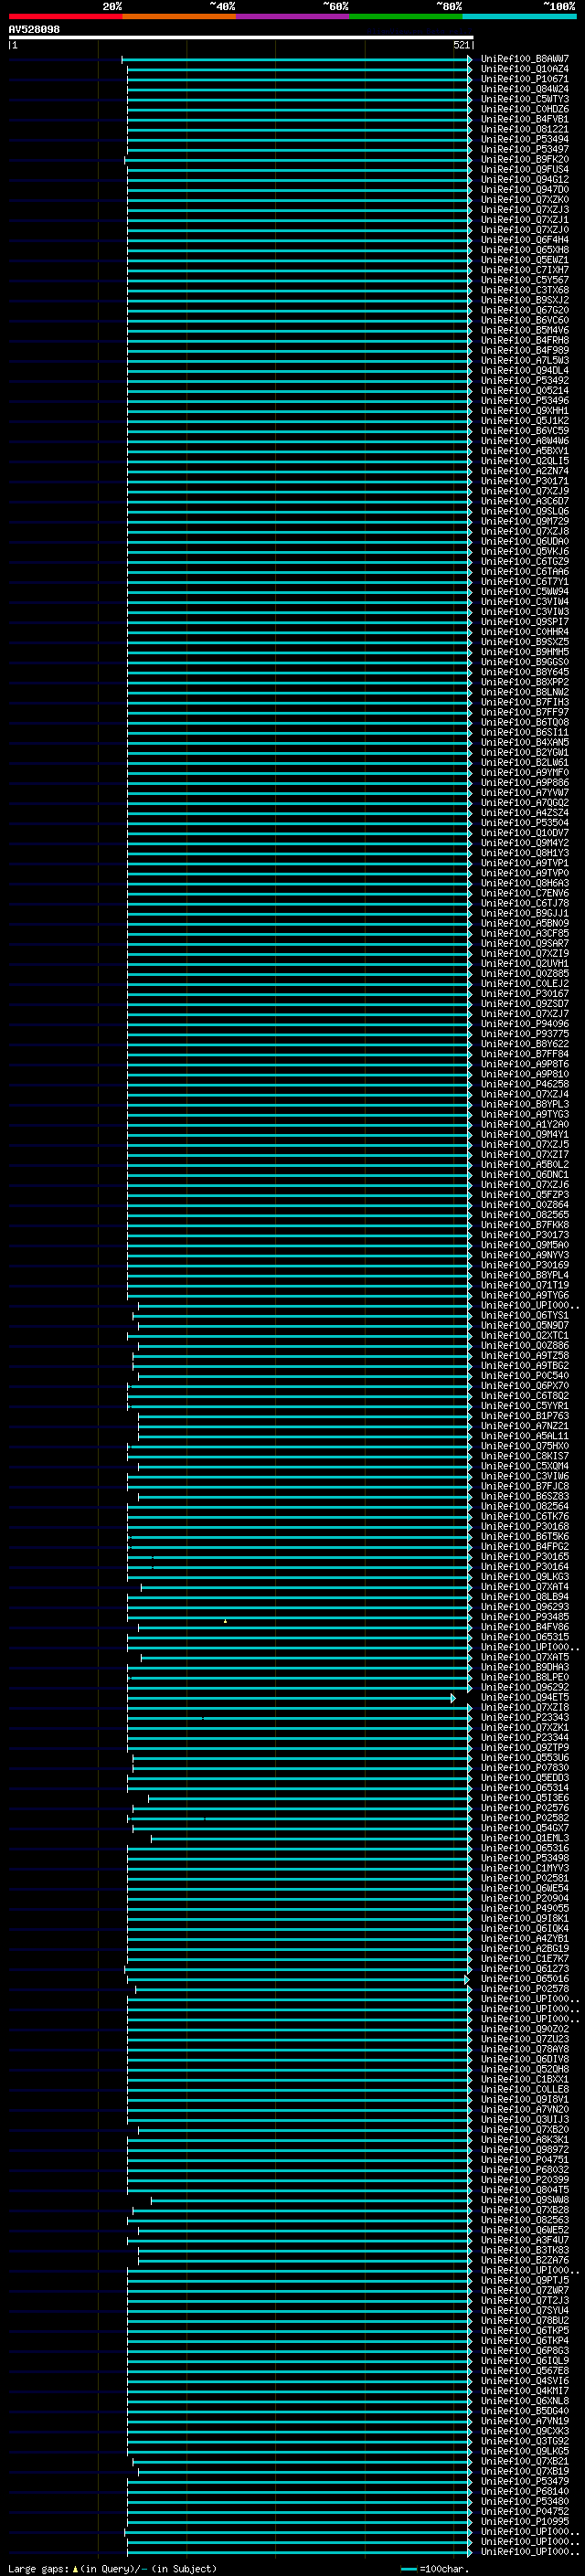
Task: Select label UniRef100_C8KIS7
Action: (x=524, y=1456)
